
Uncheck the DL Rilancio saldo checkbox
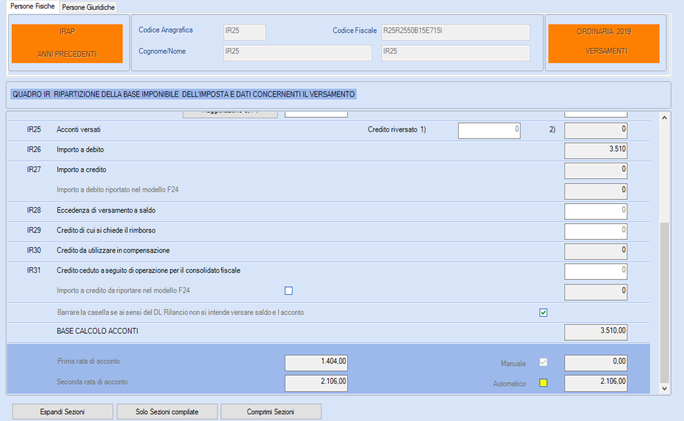543,313
